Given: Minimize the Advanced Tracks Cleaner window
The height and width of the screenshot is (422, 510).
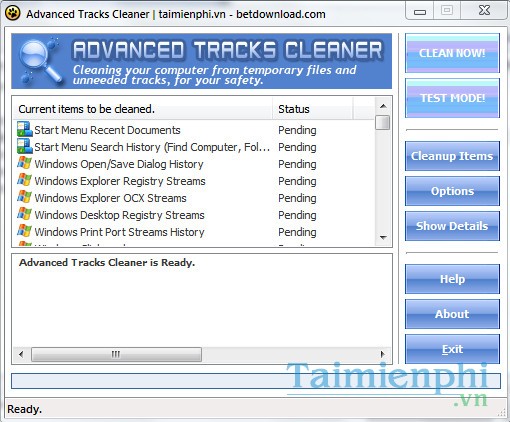Looking at the screenshot, I should coord(420,11).
